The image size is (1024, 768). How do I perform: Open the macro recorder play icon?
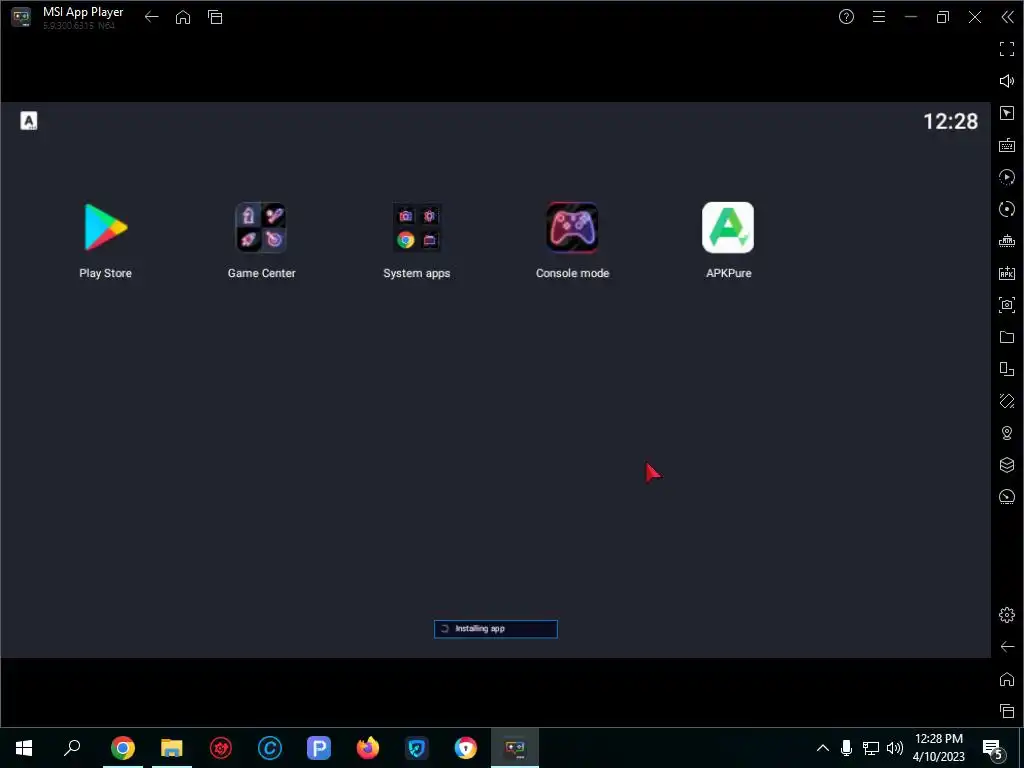pyautogui.click(x=1007, y=177)
